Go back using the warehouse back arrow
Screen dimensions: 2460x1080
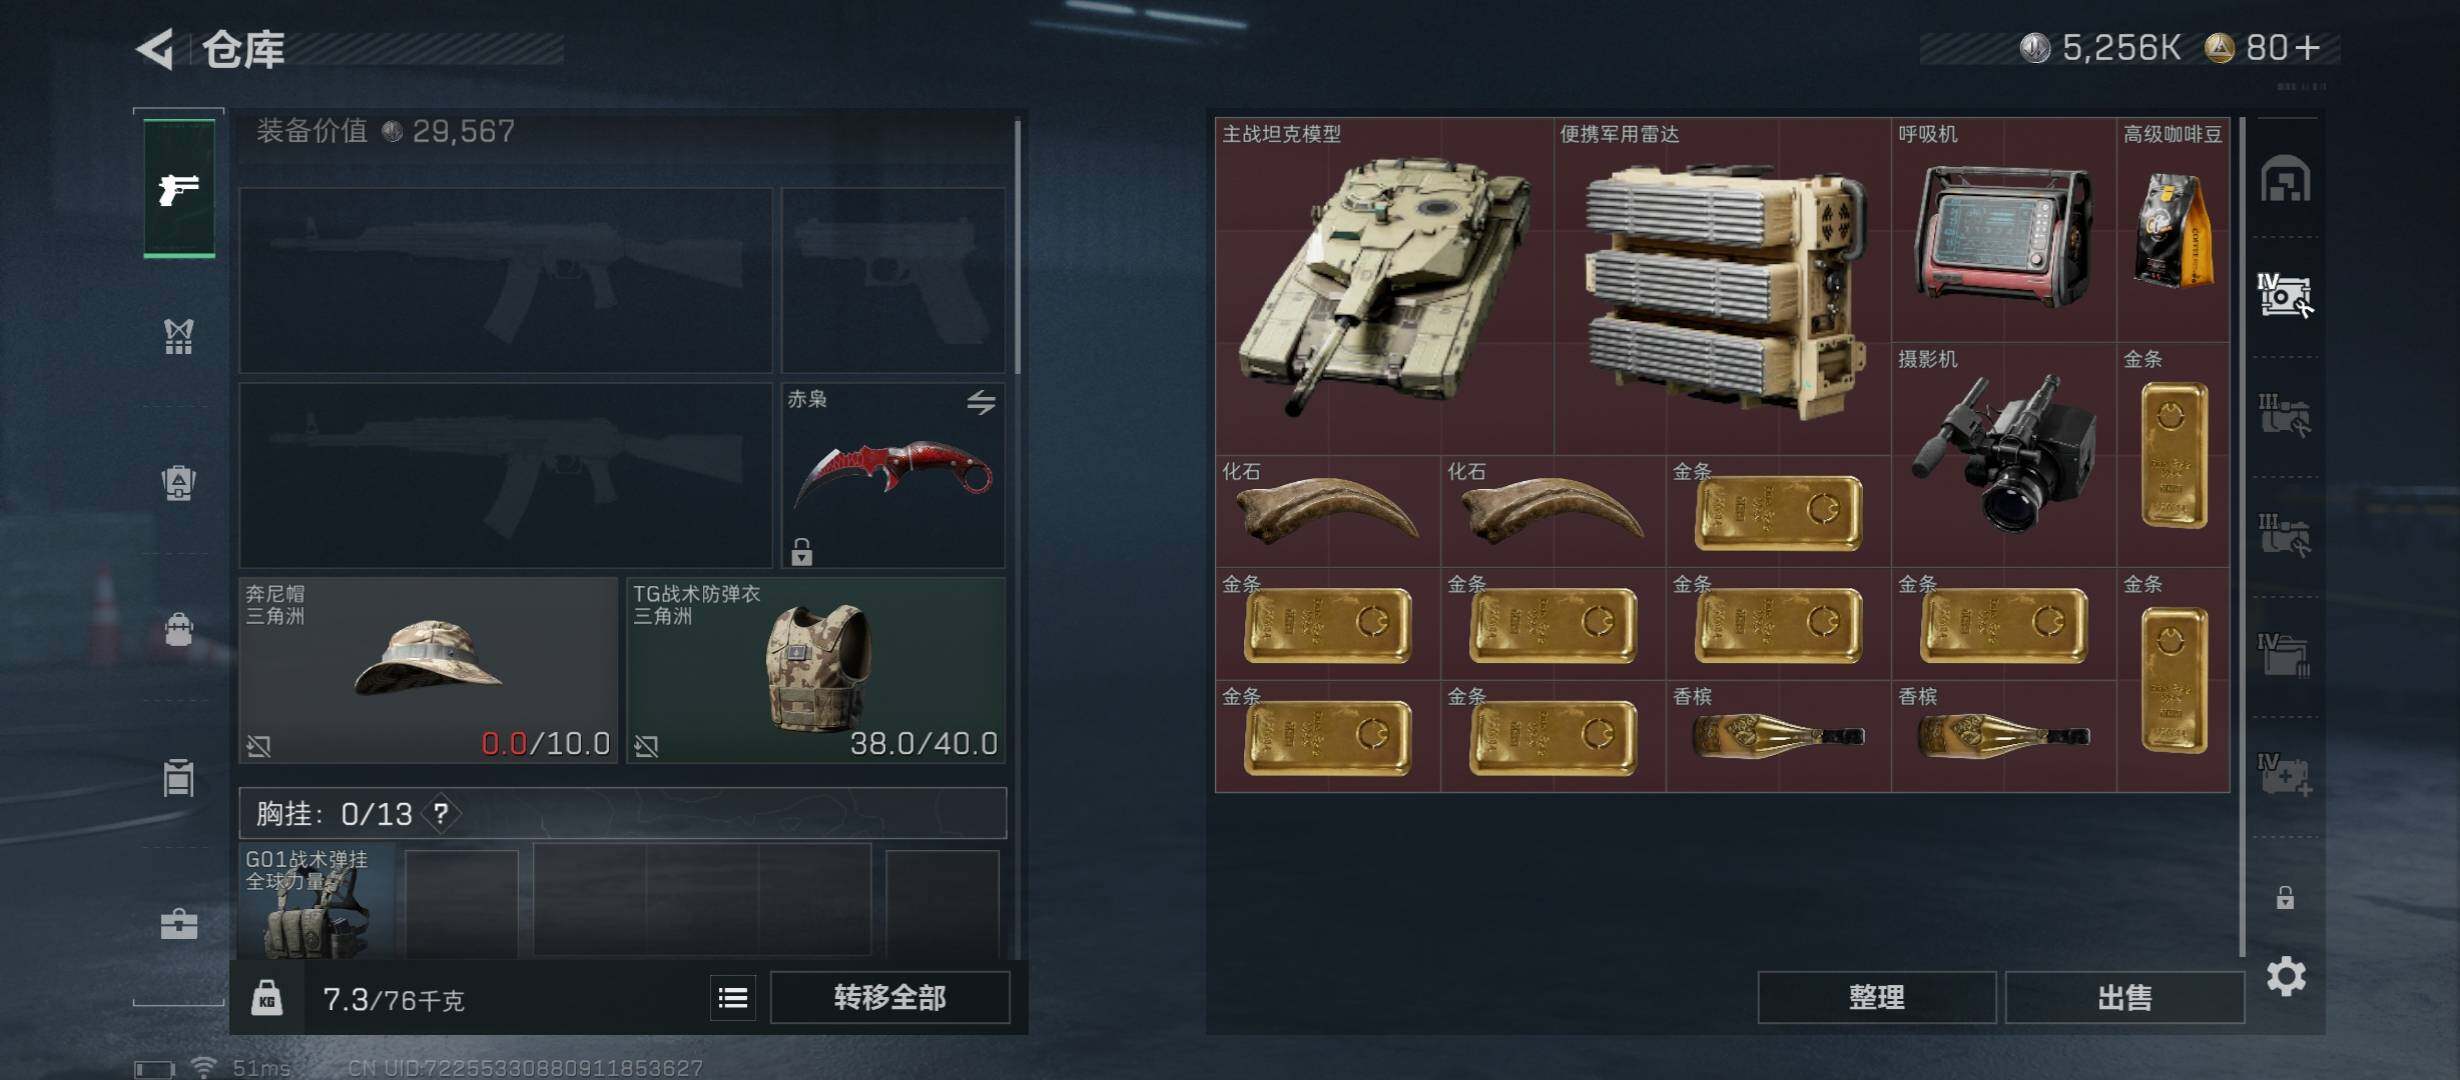point(156,49)
